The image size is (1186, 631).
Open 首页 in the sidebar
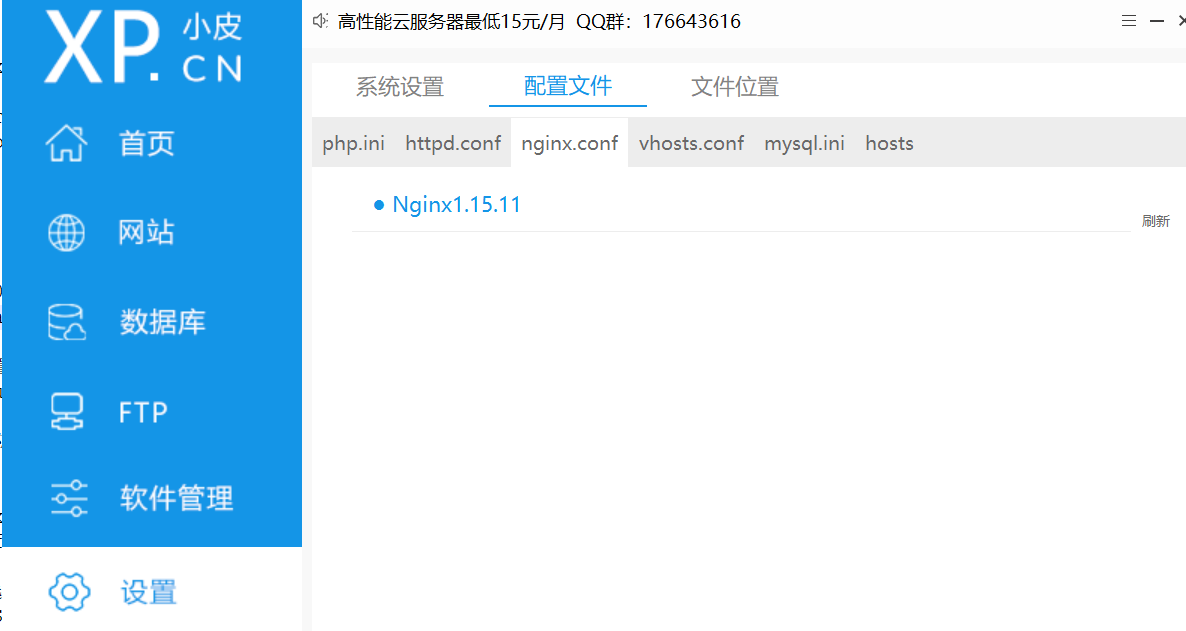(x=147, y=143)
